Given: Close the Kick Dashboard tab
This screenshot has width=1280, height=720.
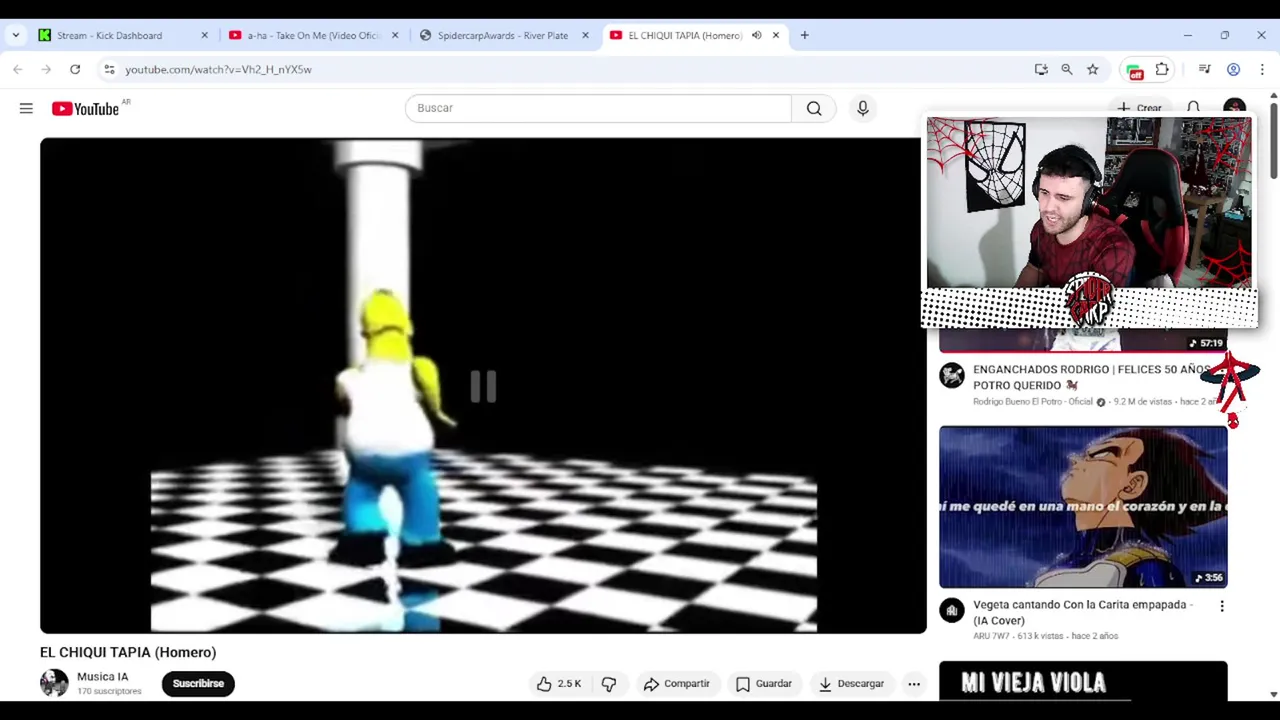Looking at the screenshot, I should click(x=205, y=35).
